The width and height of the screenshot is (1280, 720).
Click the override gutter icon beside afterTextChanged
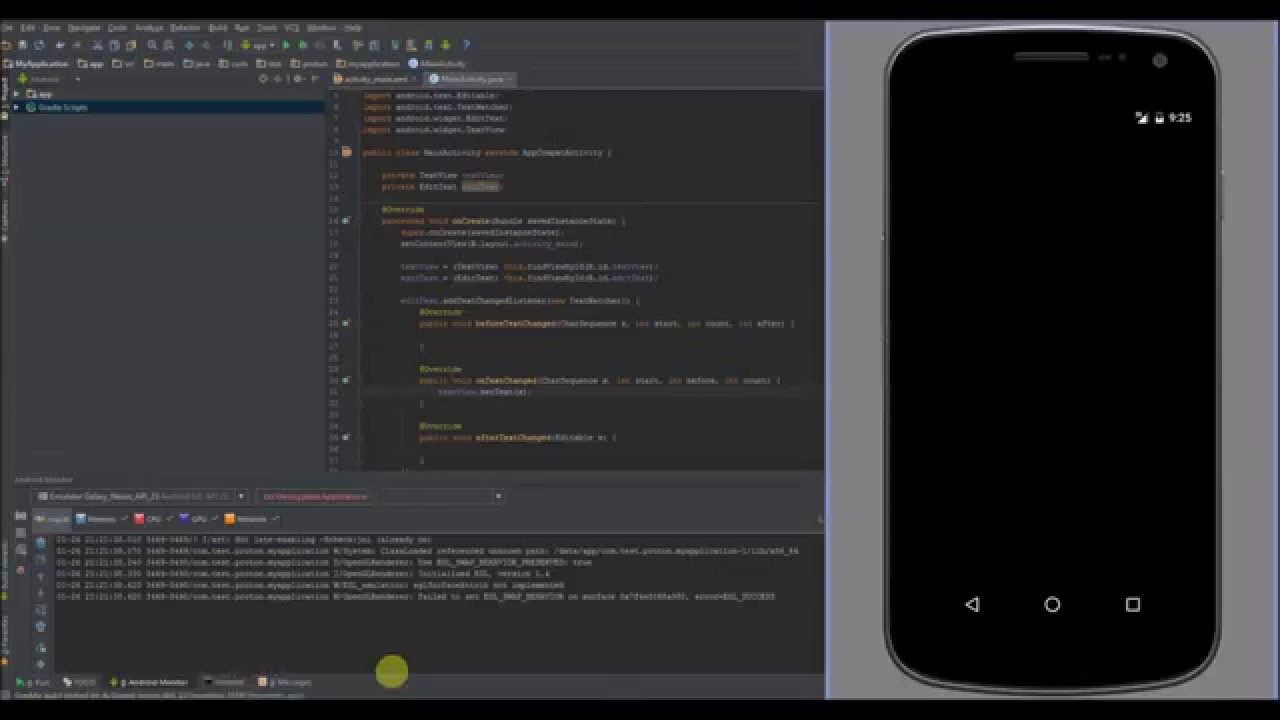[x=346, y=437]
